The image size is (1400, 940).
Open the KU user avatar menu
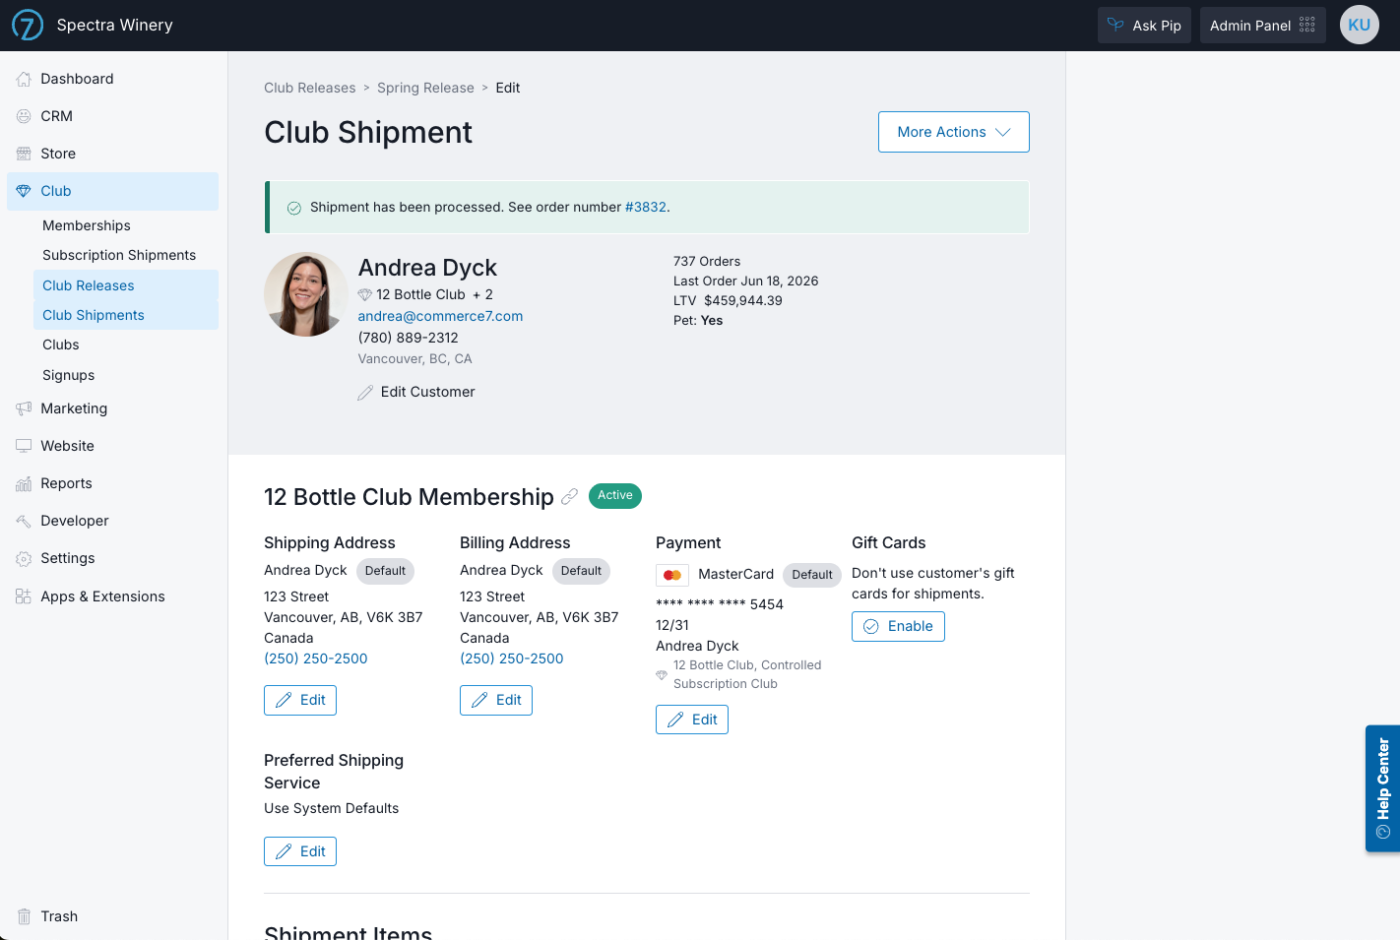(x=1359, y=25)
